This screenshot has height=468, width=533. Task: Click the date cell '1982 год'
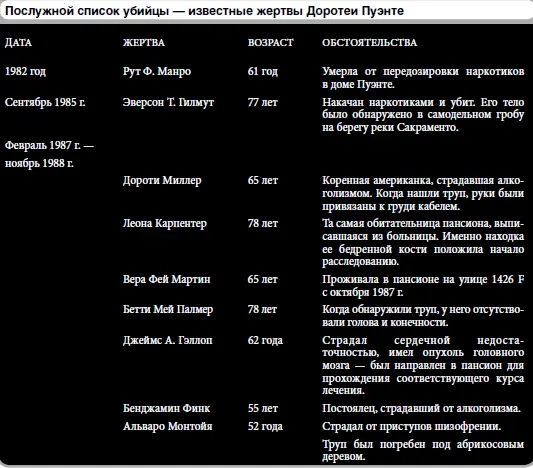pos(25,71)
